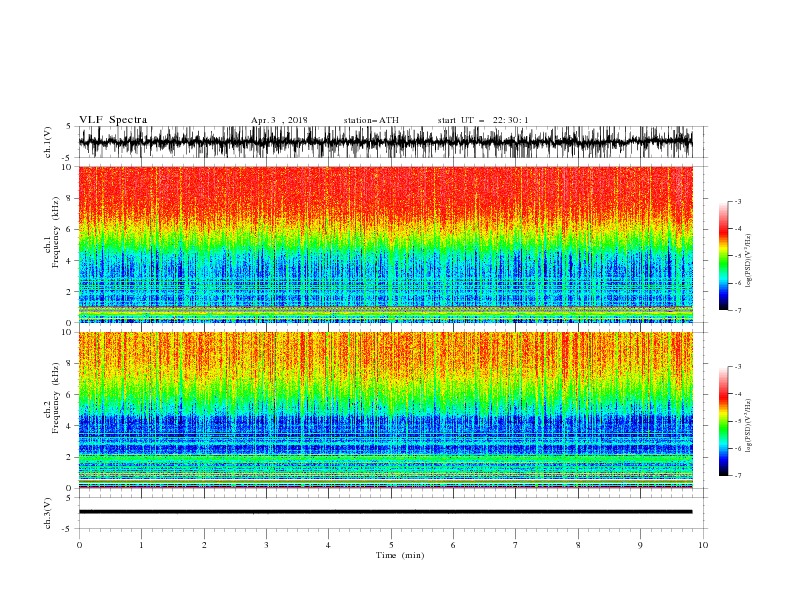This screenshot has width=792, height=612.
Task: Select the date text "Apr. 3, 2018"
Action: pyautogui.click(x=279, y=120)
